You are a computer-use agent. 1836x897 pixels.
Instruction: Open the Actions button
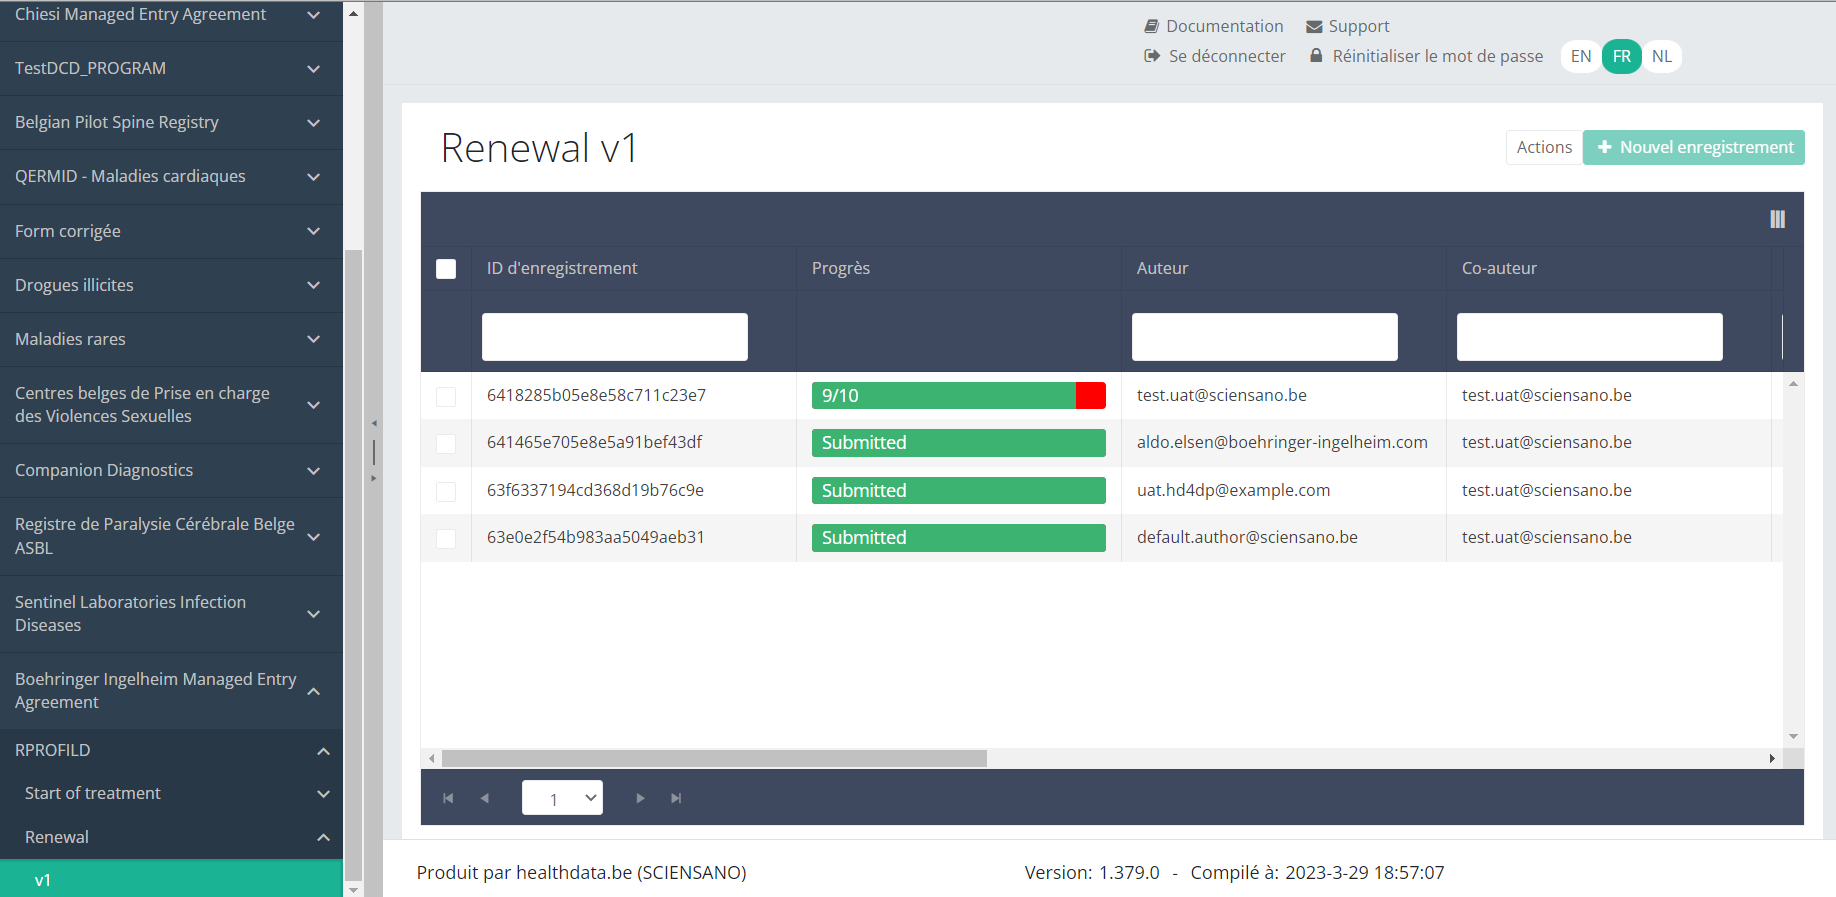coord(1544,147)
